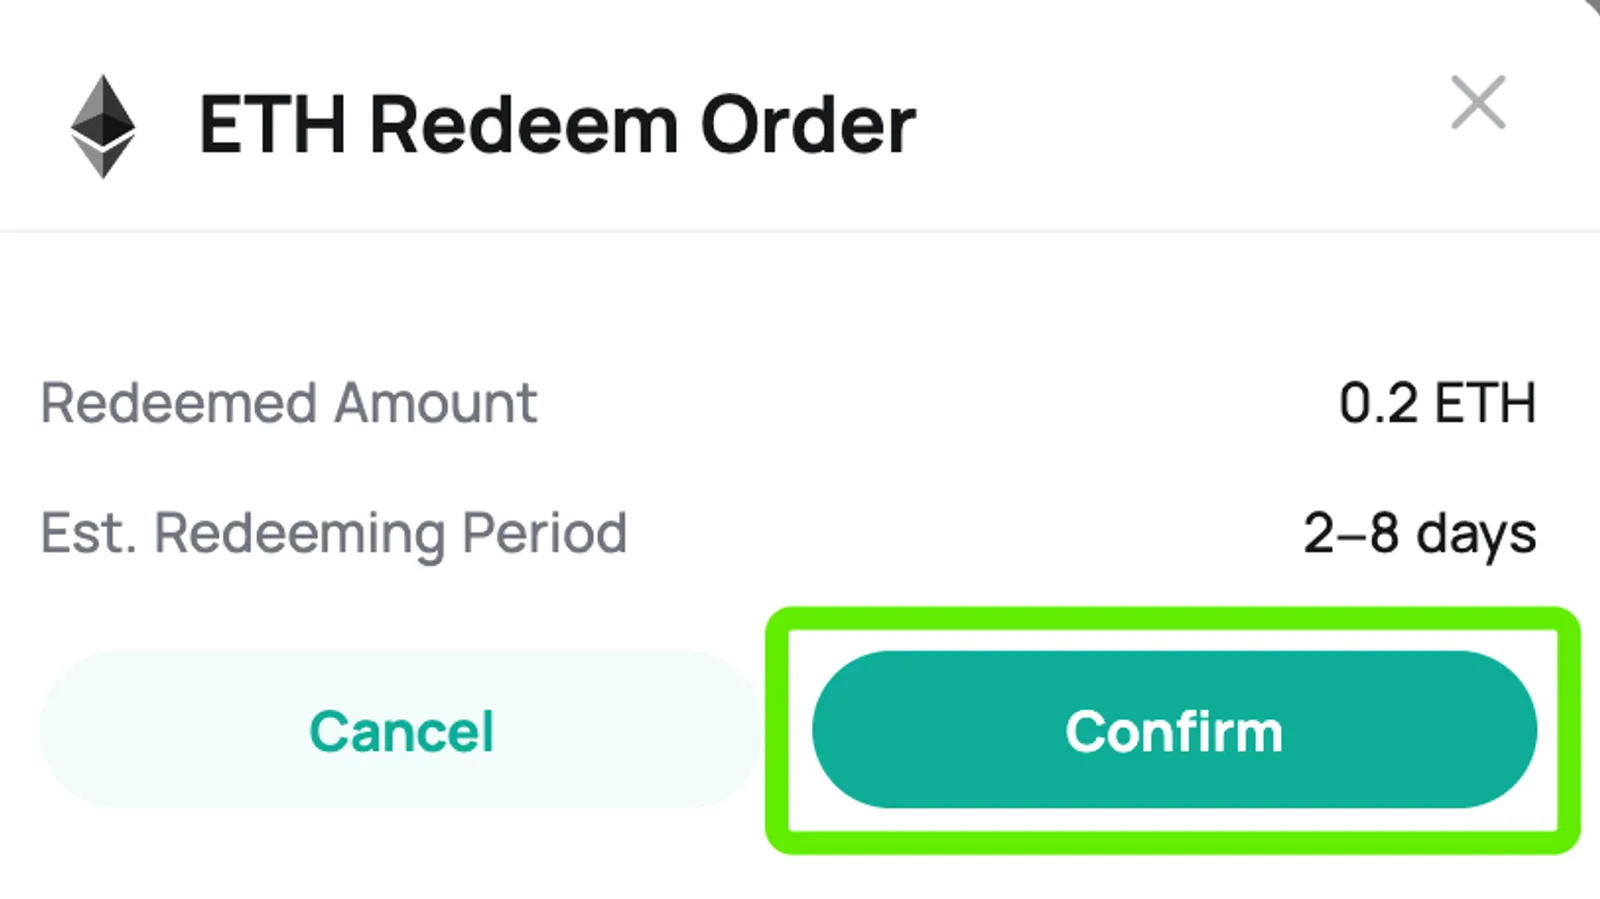1600x899 pixels.
Task: Select the "Redeemed Amount" label
Action: pyautogui.click(x=288, y=403)
